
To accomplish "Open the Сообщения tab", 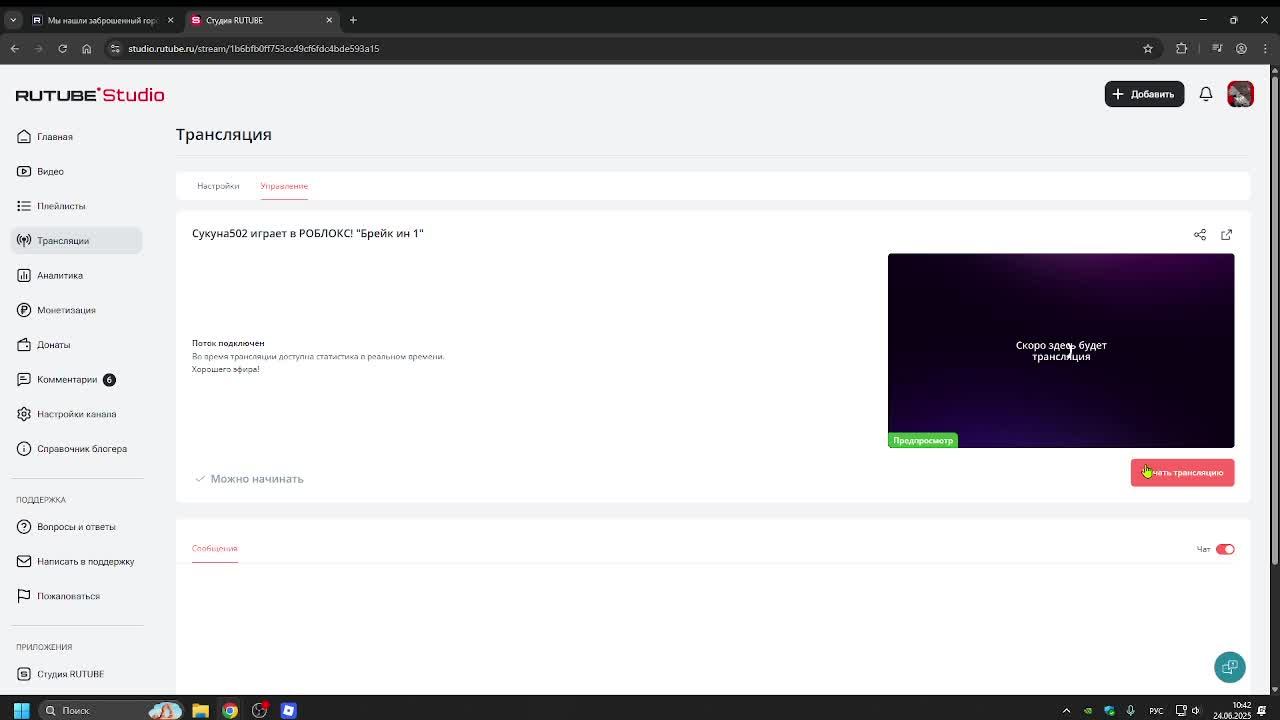I will (214, 548).
